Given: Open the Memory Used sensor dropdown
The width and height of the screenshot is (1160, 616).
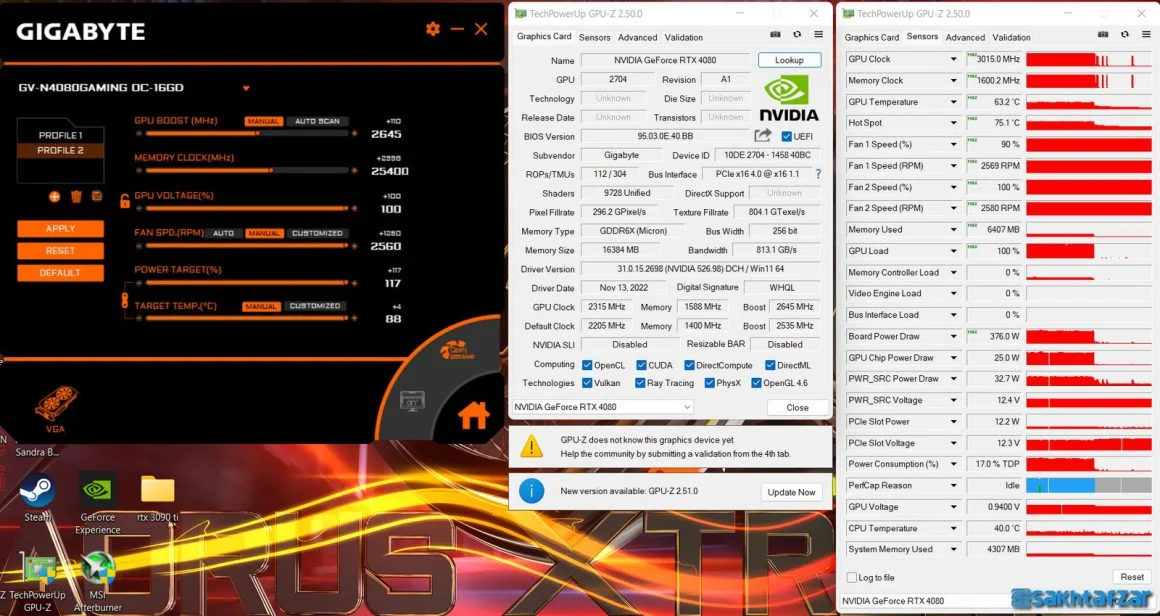Looking at the screenshot, I should pos(954,230).
